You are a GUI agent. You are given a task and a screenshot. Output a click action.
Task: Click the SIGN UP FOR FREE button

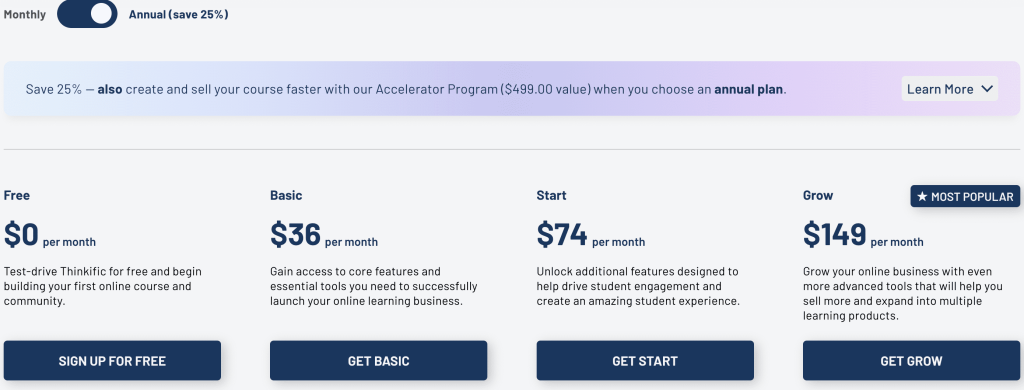[112, 361]
